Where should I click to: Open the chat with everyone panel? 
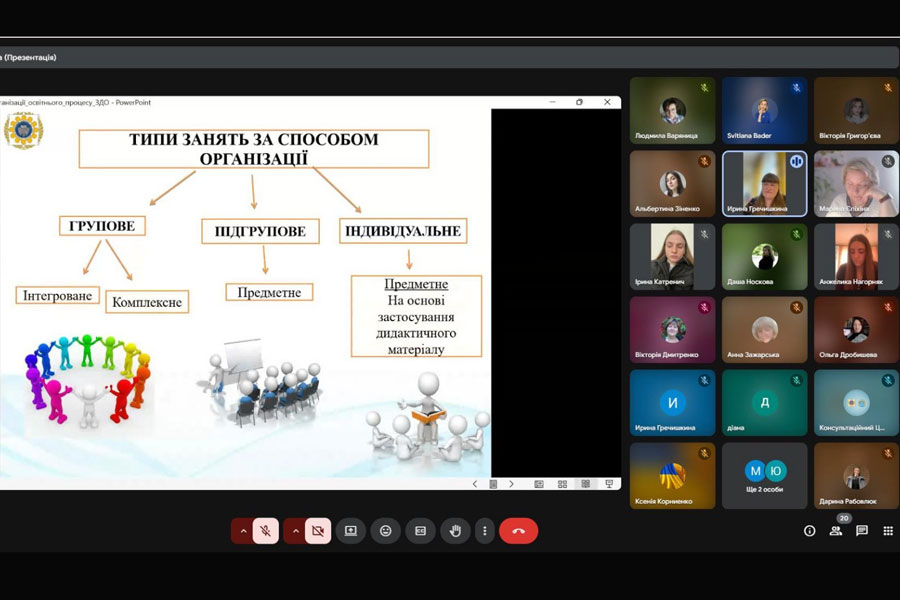pyautogui.click(x=862, y=531)
